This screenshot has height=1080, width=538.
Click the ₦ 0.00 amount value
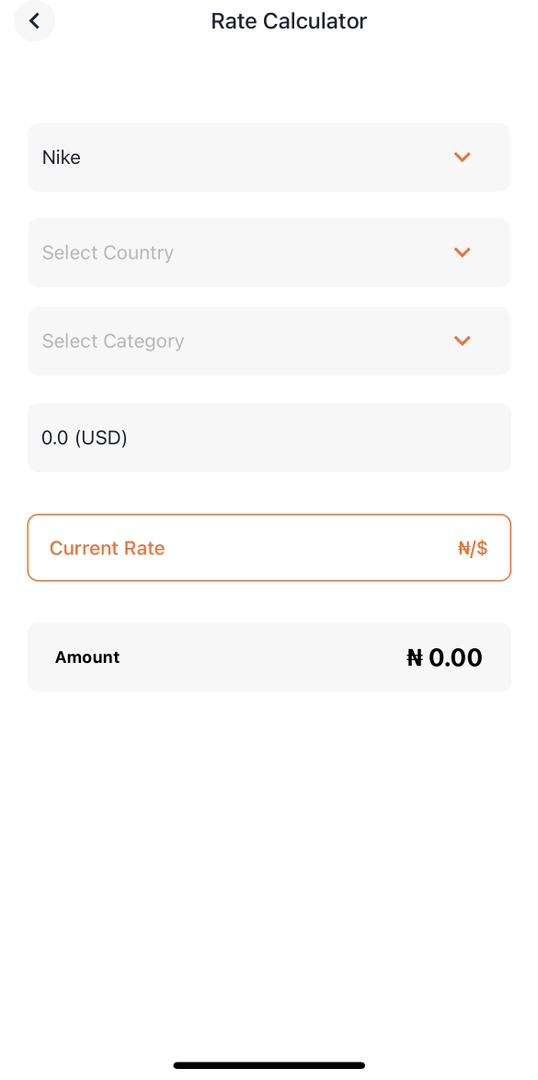click(x=444, y=658)
